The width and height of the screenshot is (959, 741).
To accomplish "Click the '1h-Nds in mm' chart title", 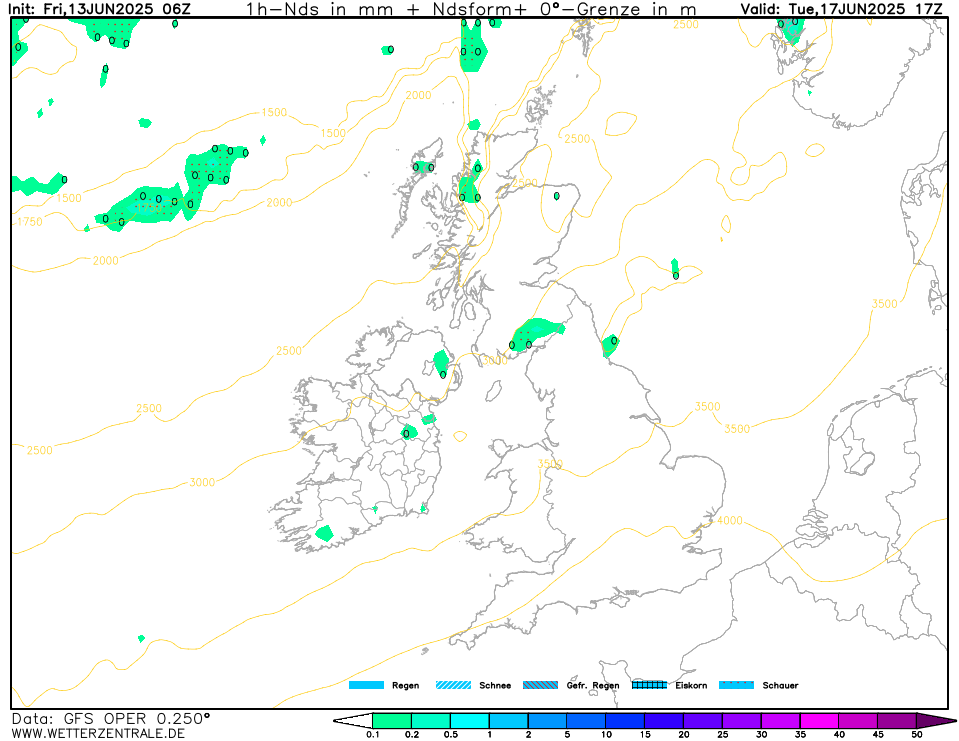I will [471, 9].
